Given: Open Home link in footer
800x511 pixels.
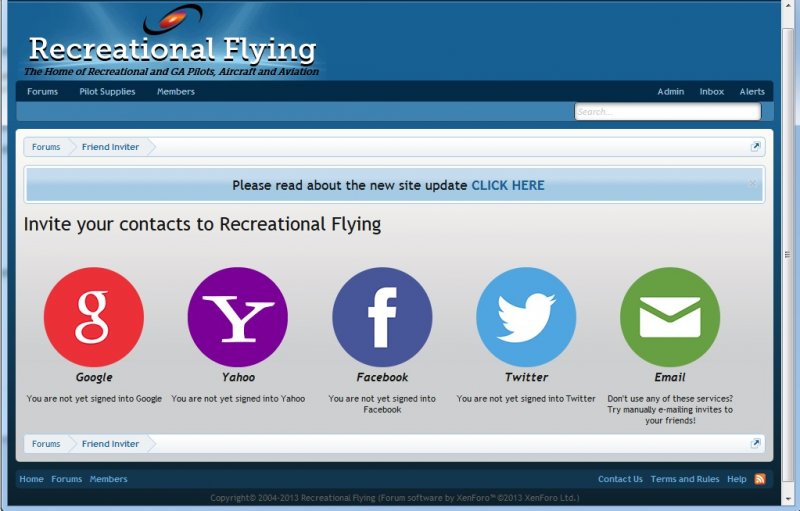Looking at the screenshot, I should tap(31, 479).
